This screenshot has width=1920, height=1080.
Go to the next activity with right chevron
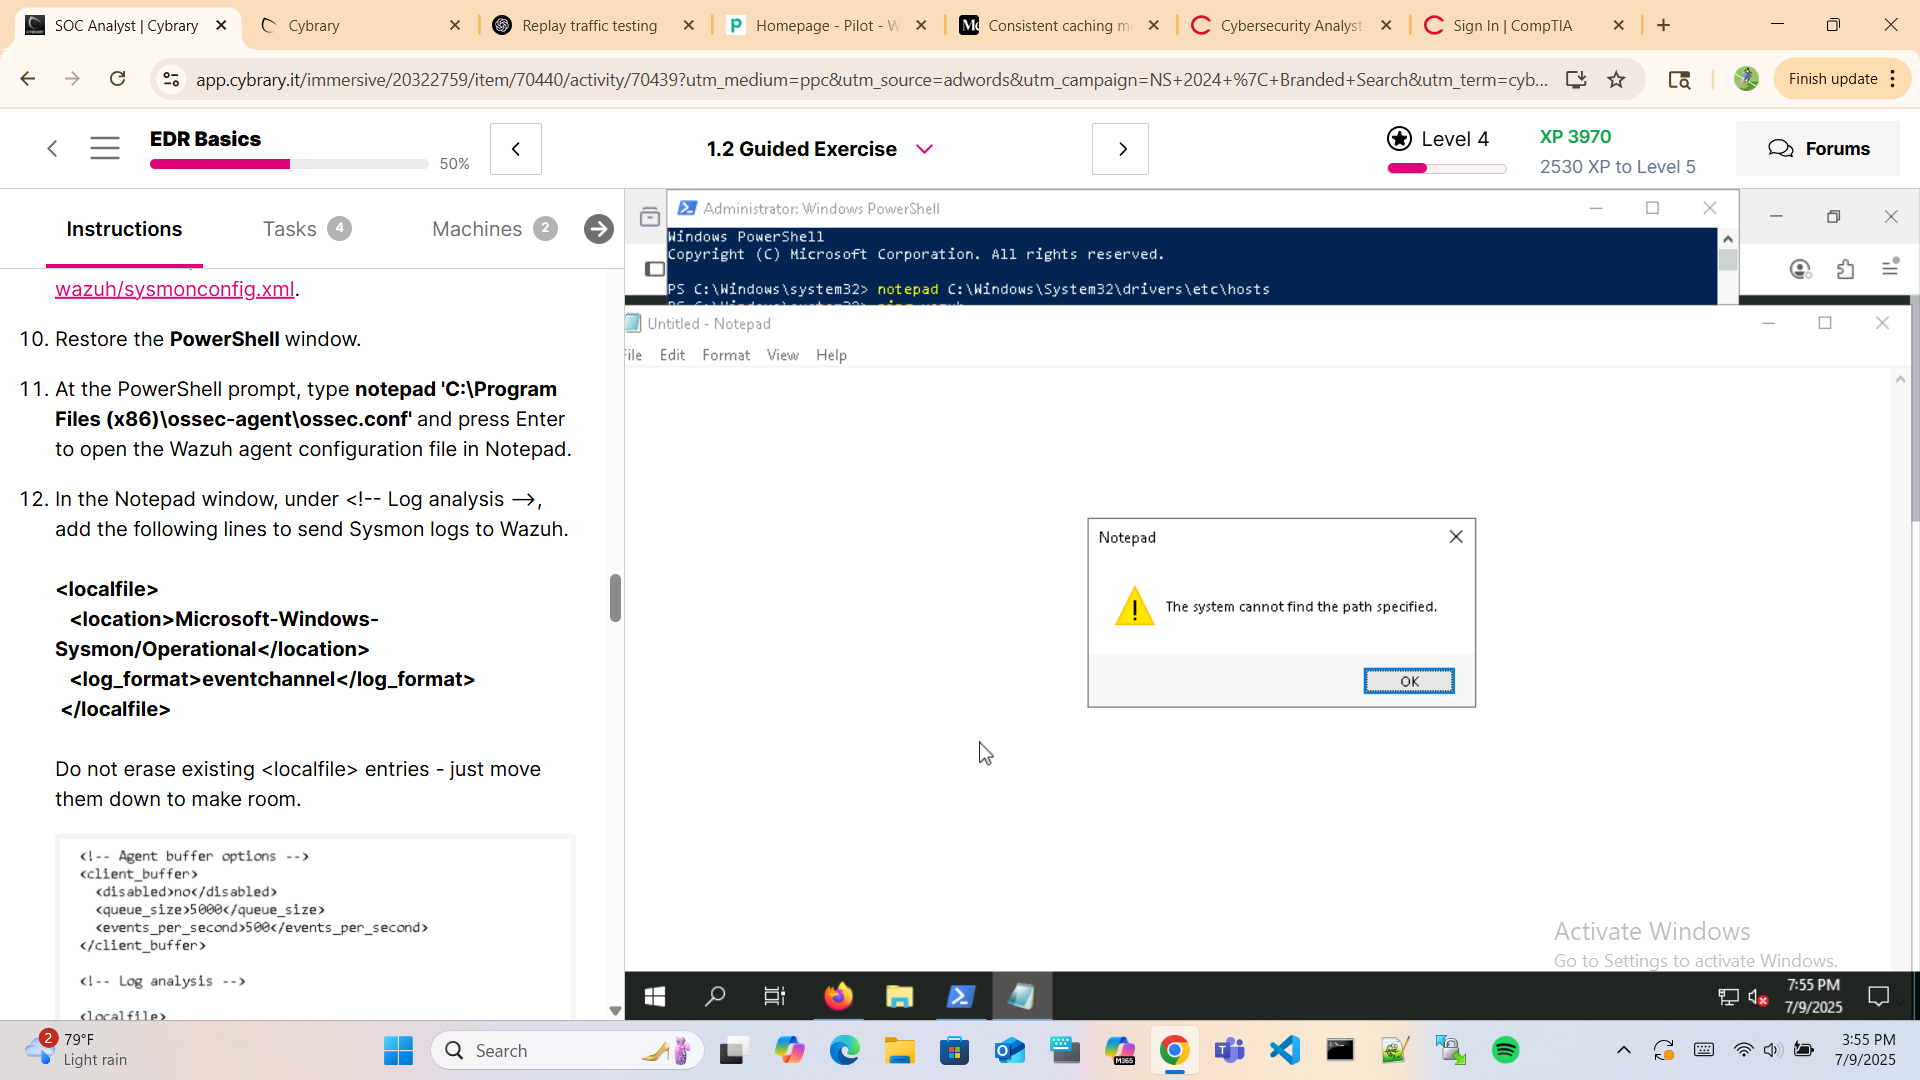click(1121, 149)
